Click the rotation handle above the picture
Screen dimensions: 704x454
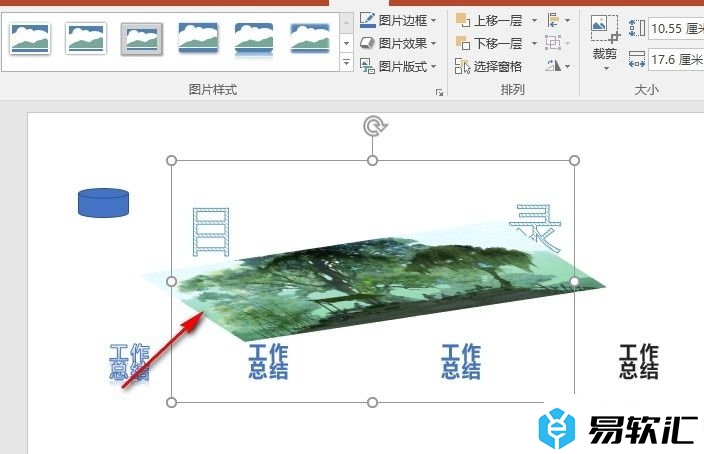(374, 126)
